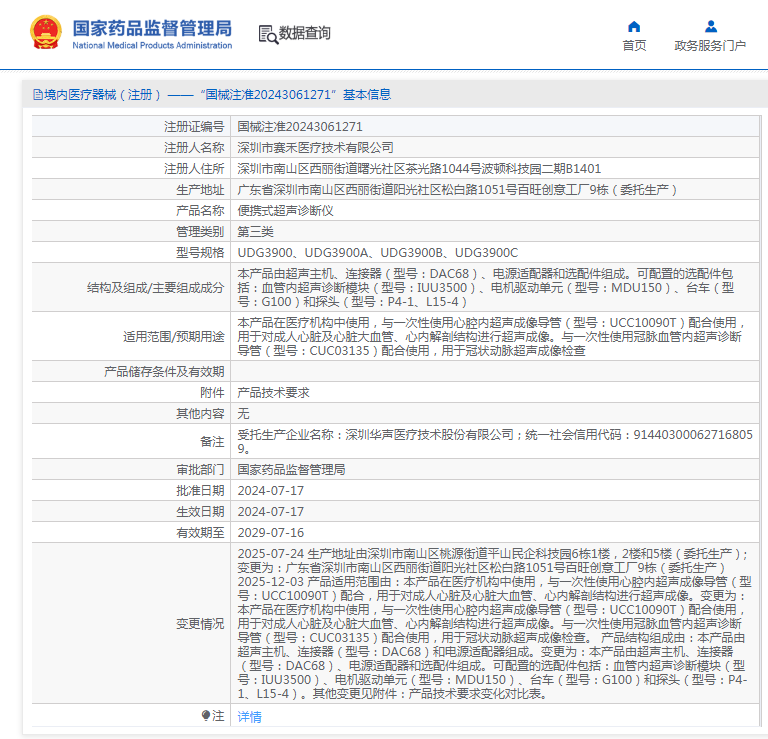Click the 备注 text about 深圳华声医疗

[495, 441]
